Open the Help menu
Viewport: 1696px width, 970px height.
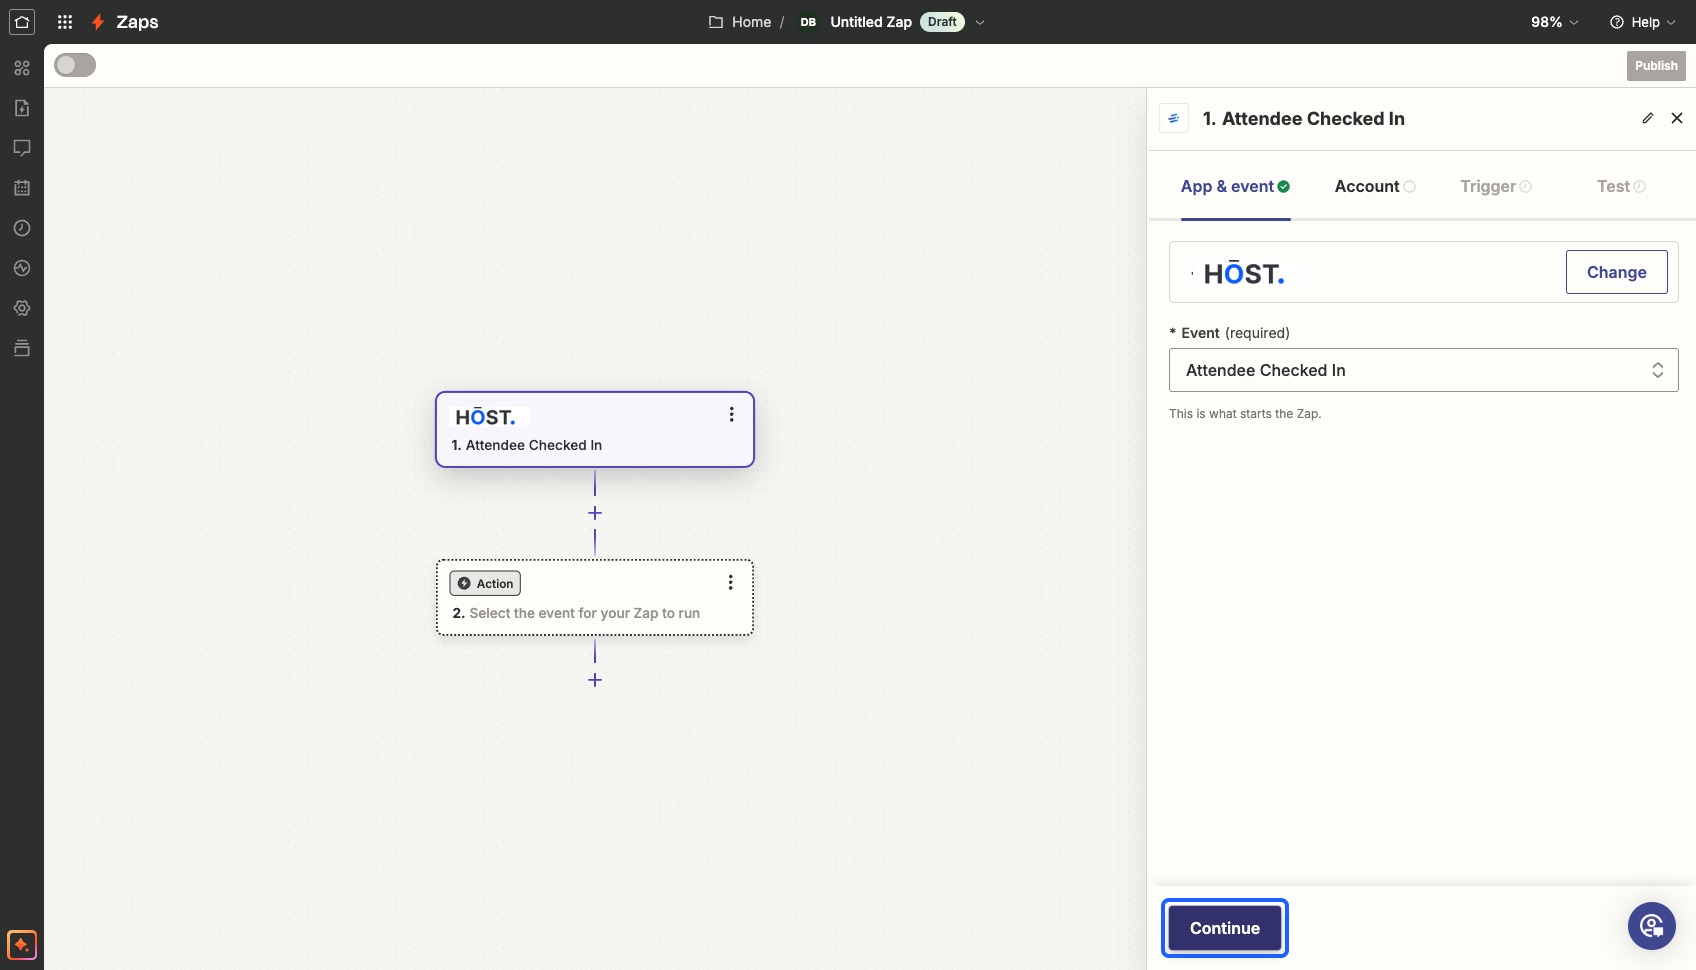click(1642, 22)
